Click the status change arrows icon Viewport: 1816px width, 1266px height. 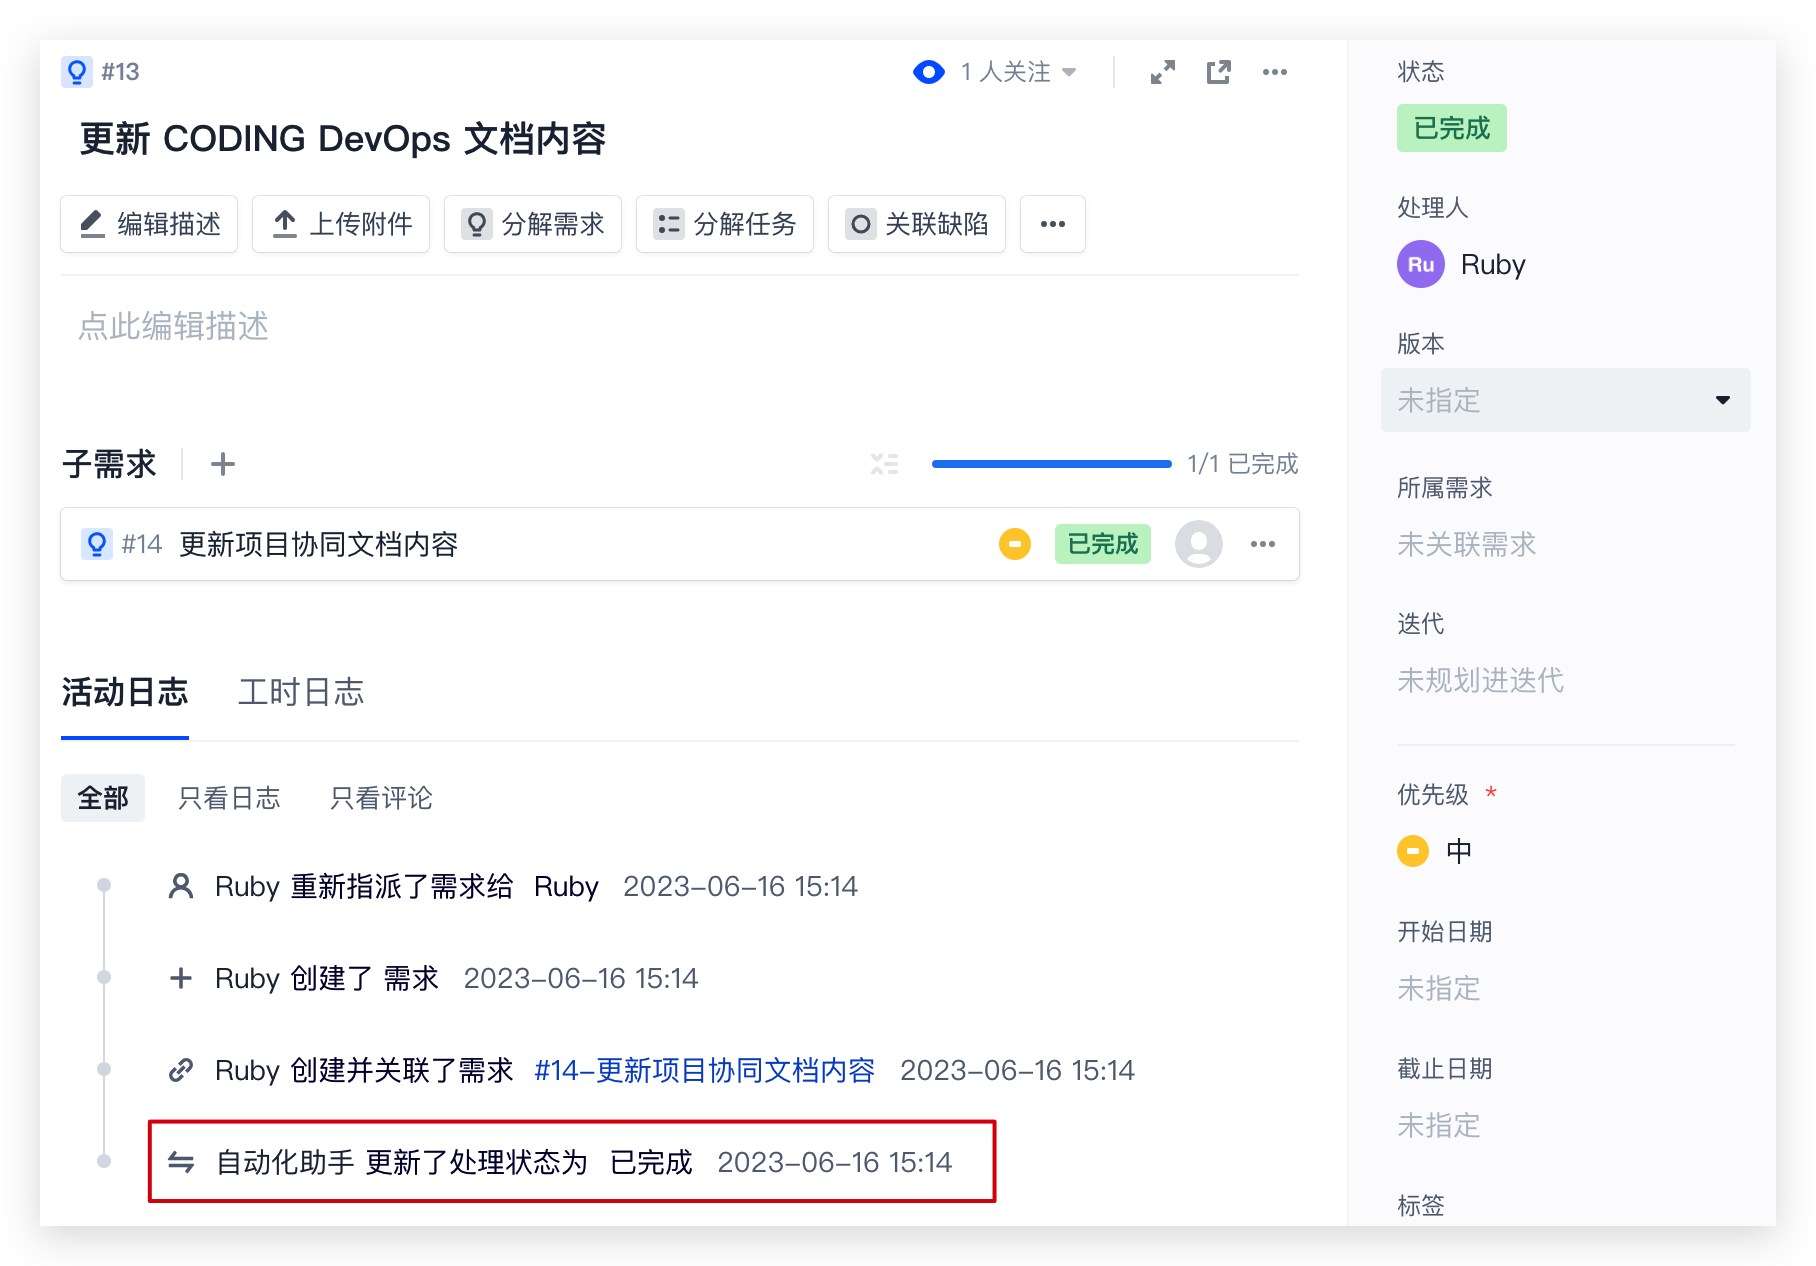click(181, 1162)
